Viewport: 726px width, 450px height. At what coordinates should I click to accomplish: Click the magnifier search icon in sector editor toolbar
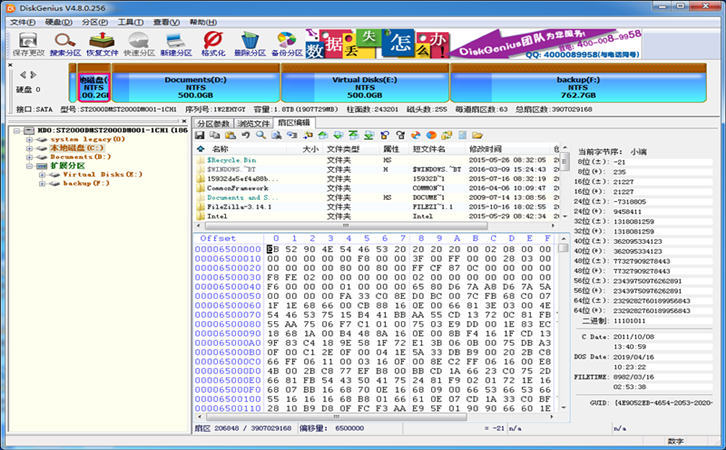(x=260, y=134)
